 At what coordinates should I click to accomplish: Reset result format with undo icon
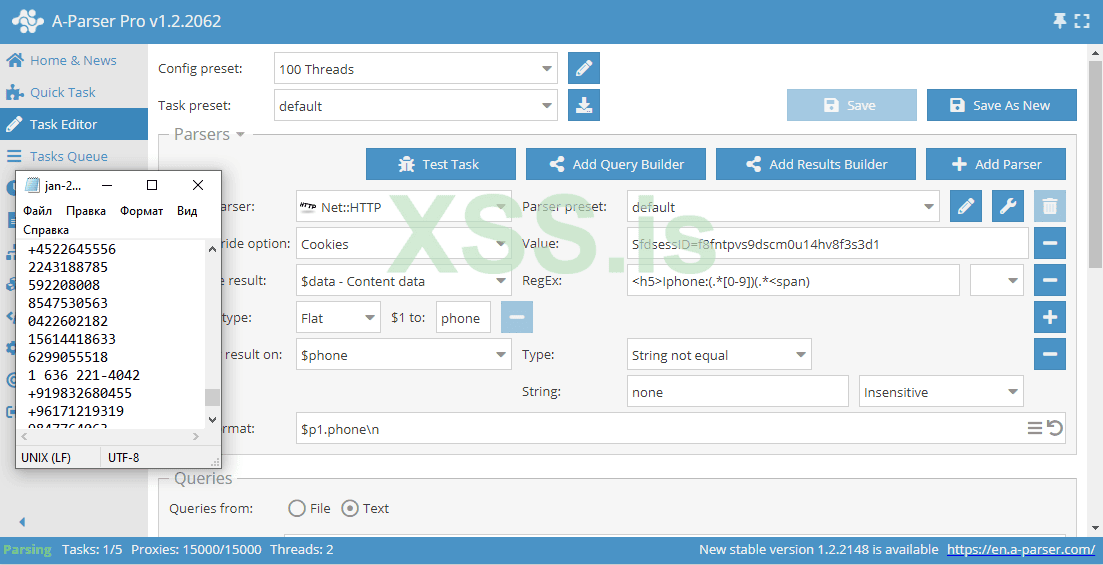click(x=1054, y=428)
